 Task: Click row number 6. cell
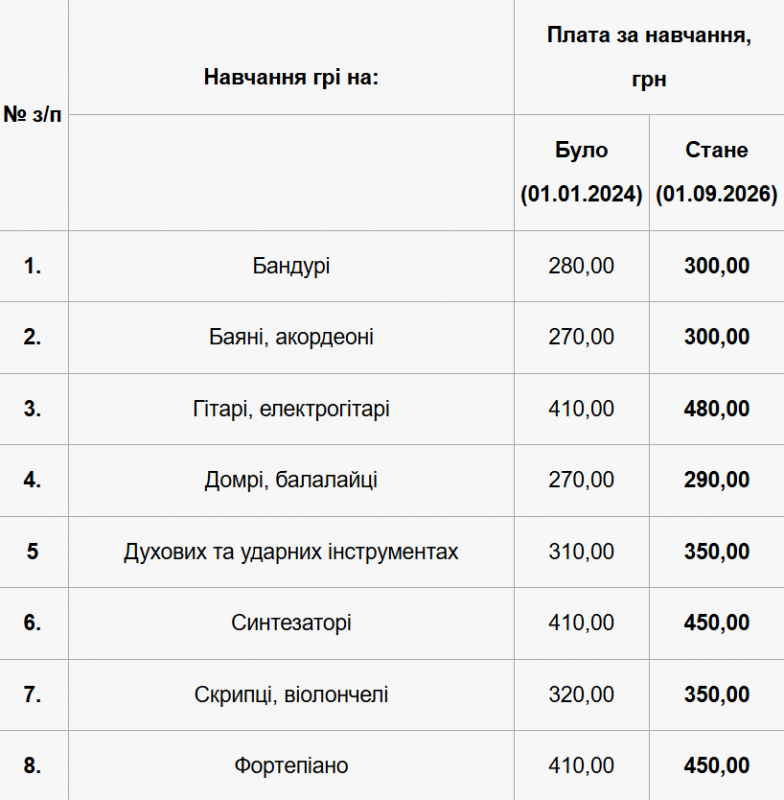[x=32, y=622]
